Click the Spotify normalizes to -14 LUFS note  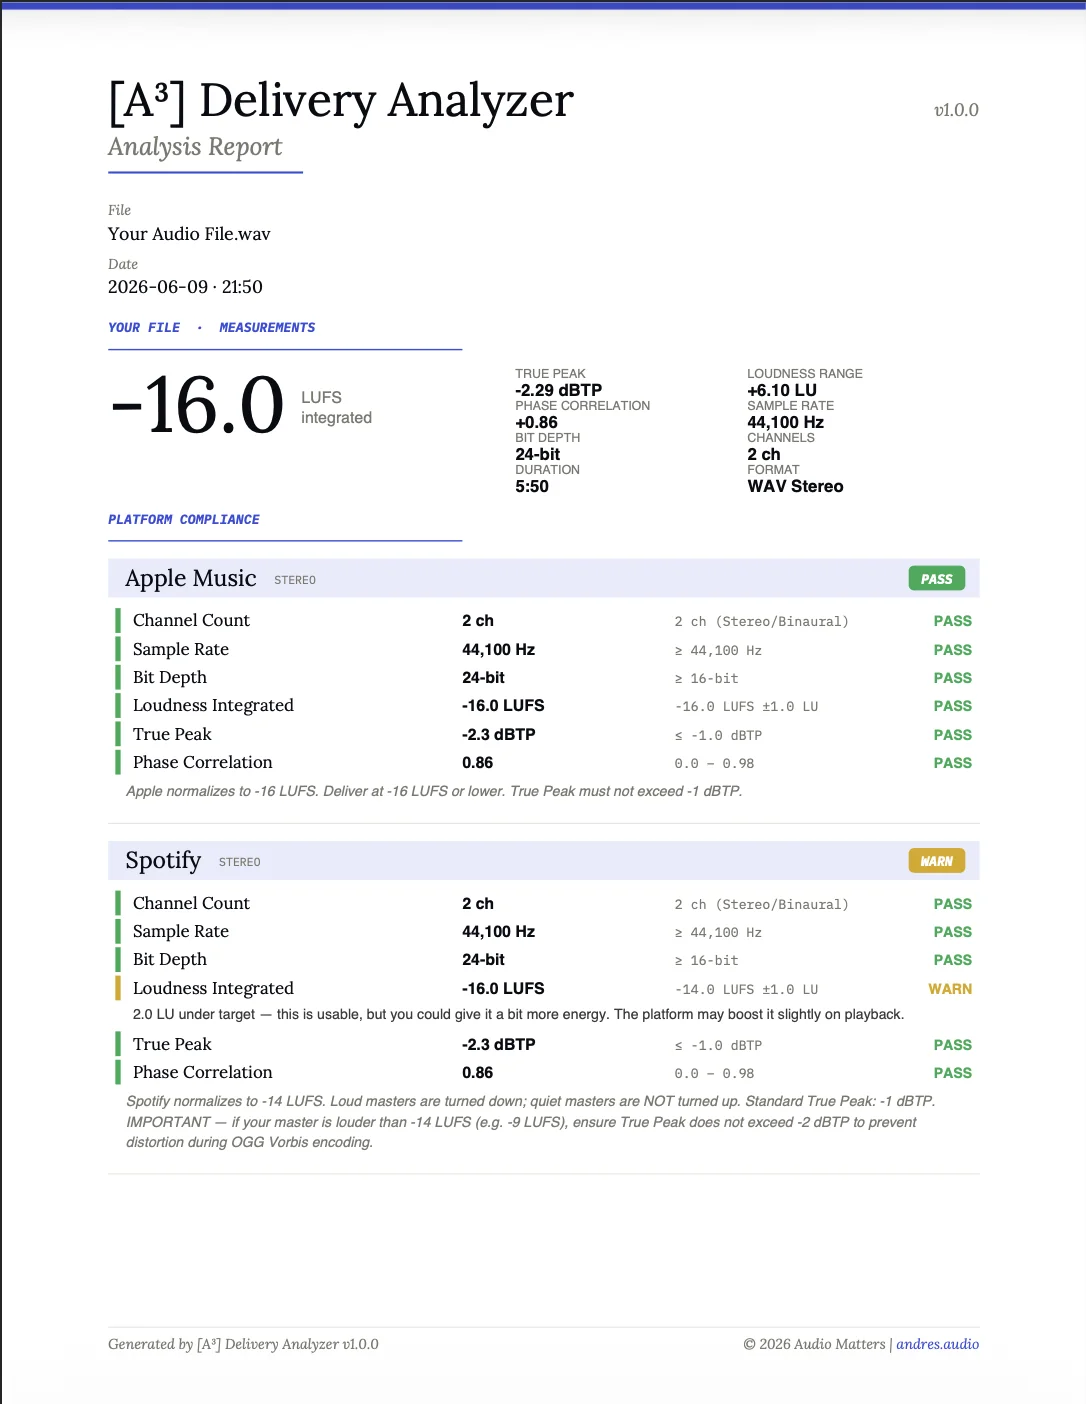click(x=530, y=1121)
